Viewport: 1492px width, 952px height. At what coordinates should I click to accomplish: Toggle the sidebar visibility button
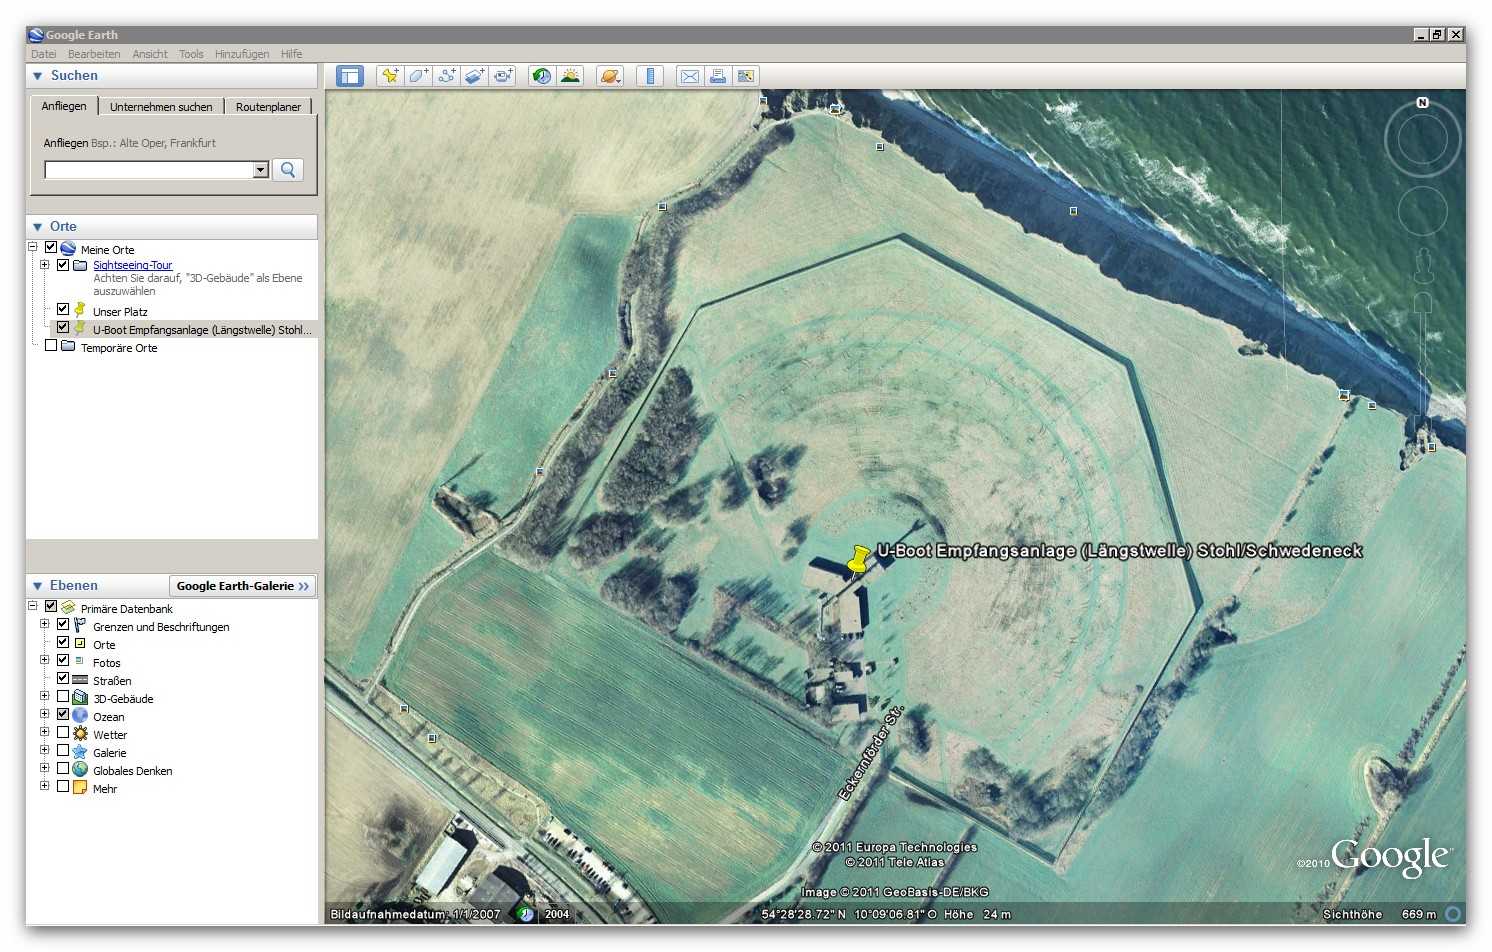[x=349, y=76]
